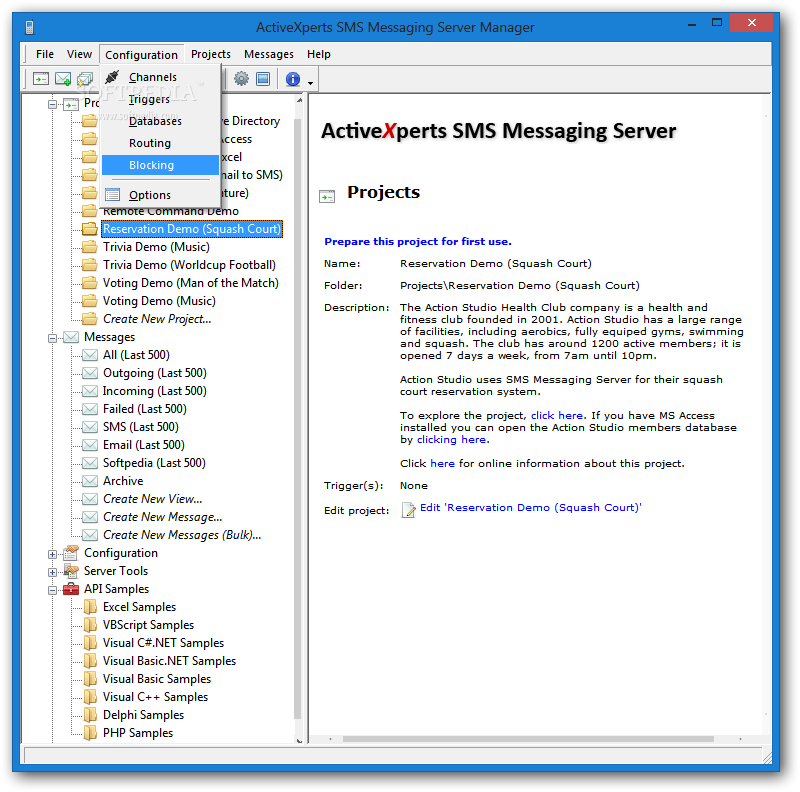Open settings via the gear toolbar icon
The height and width of the screenshot is (792, 800).
241,79
